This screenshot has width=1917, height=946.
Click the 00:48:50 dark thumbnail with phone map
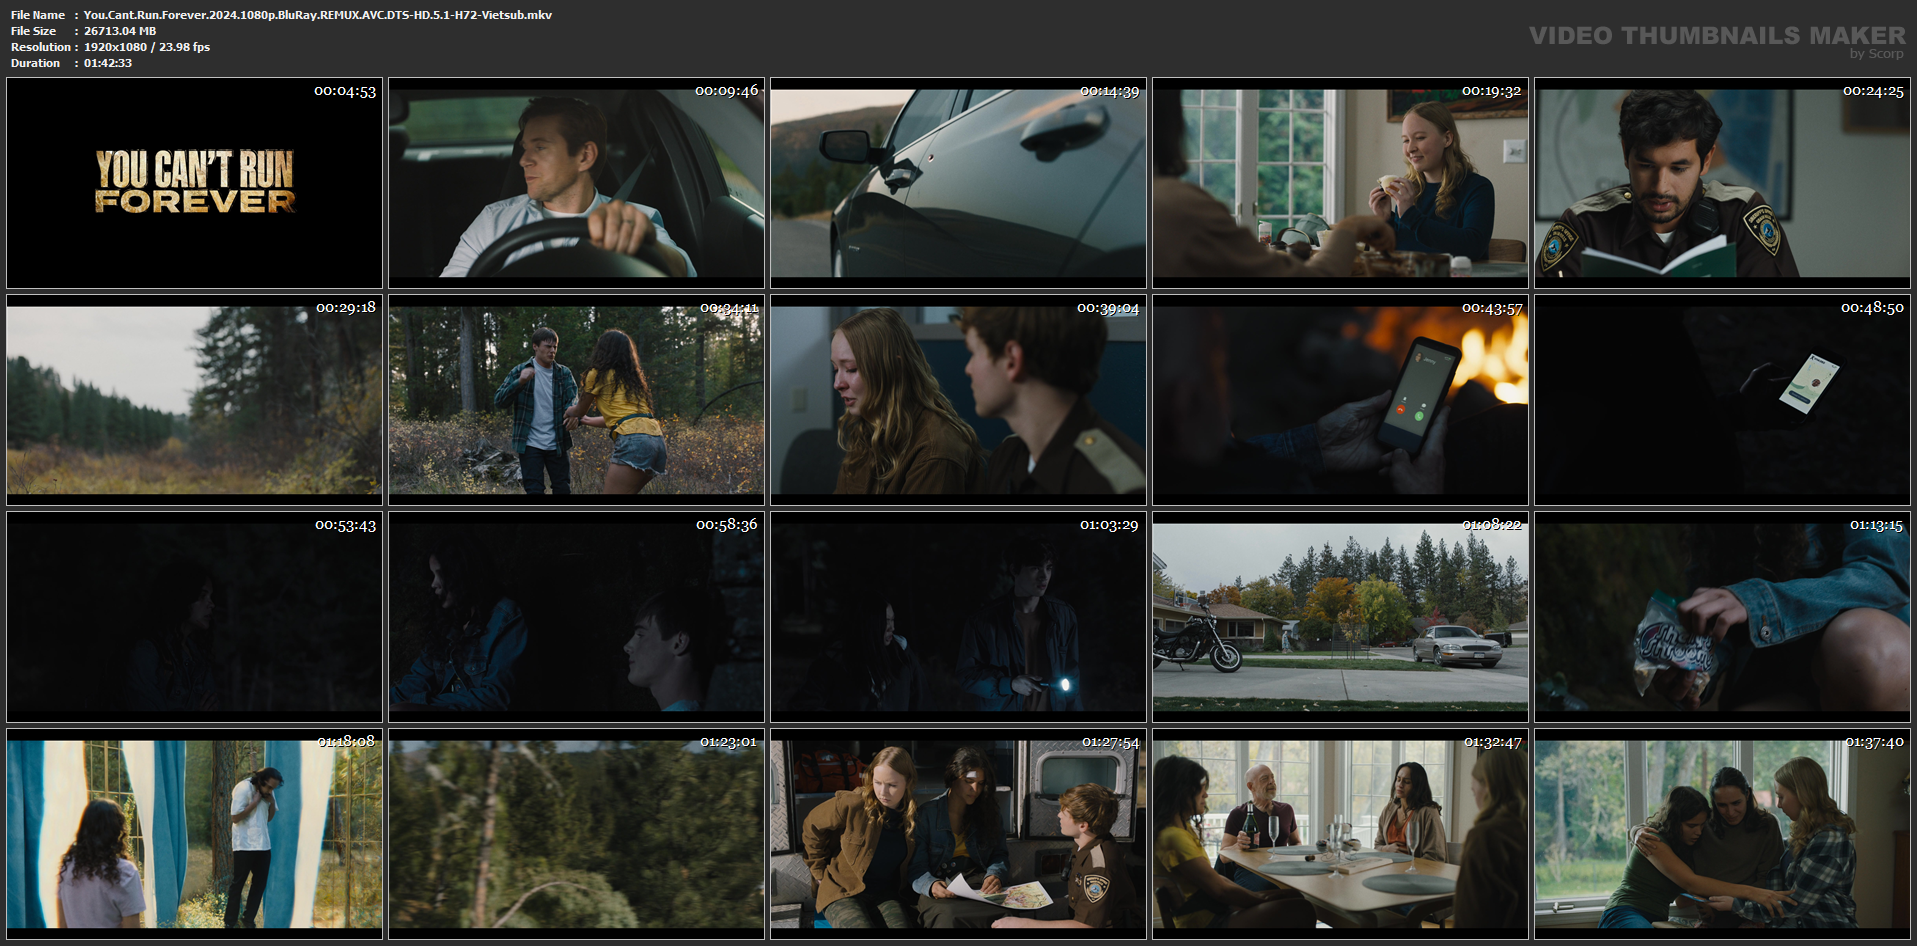pos(1722,400)
